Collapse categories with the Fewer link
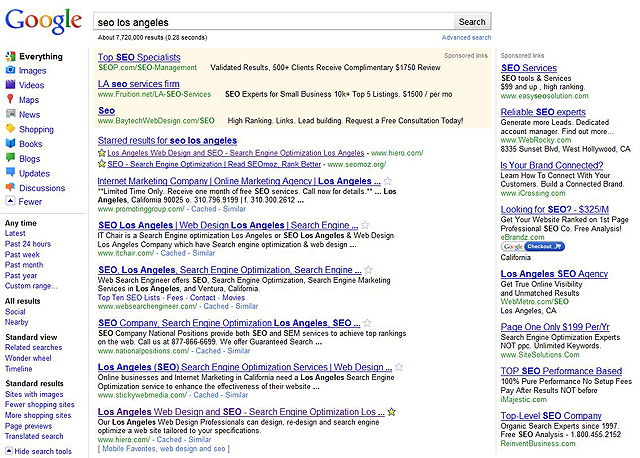Screen dimensions: 640x458 (x=29, y=201)
